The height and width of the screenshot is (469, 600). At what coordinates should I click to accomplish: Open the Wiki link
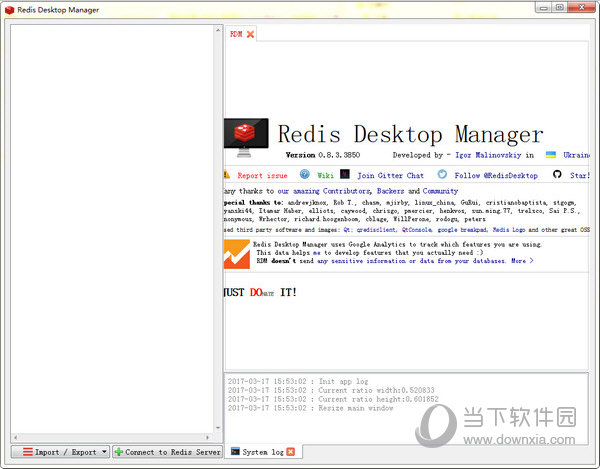325,176
